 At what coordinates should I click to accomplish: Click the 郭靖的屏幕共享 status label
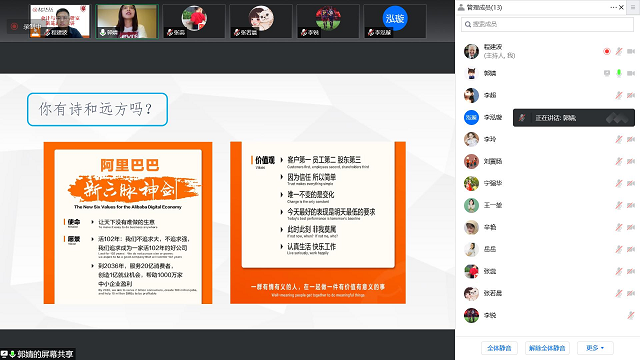(45, 354)
